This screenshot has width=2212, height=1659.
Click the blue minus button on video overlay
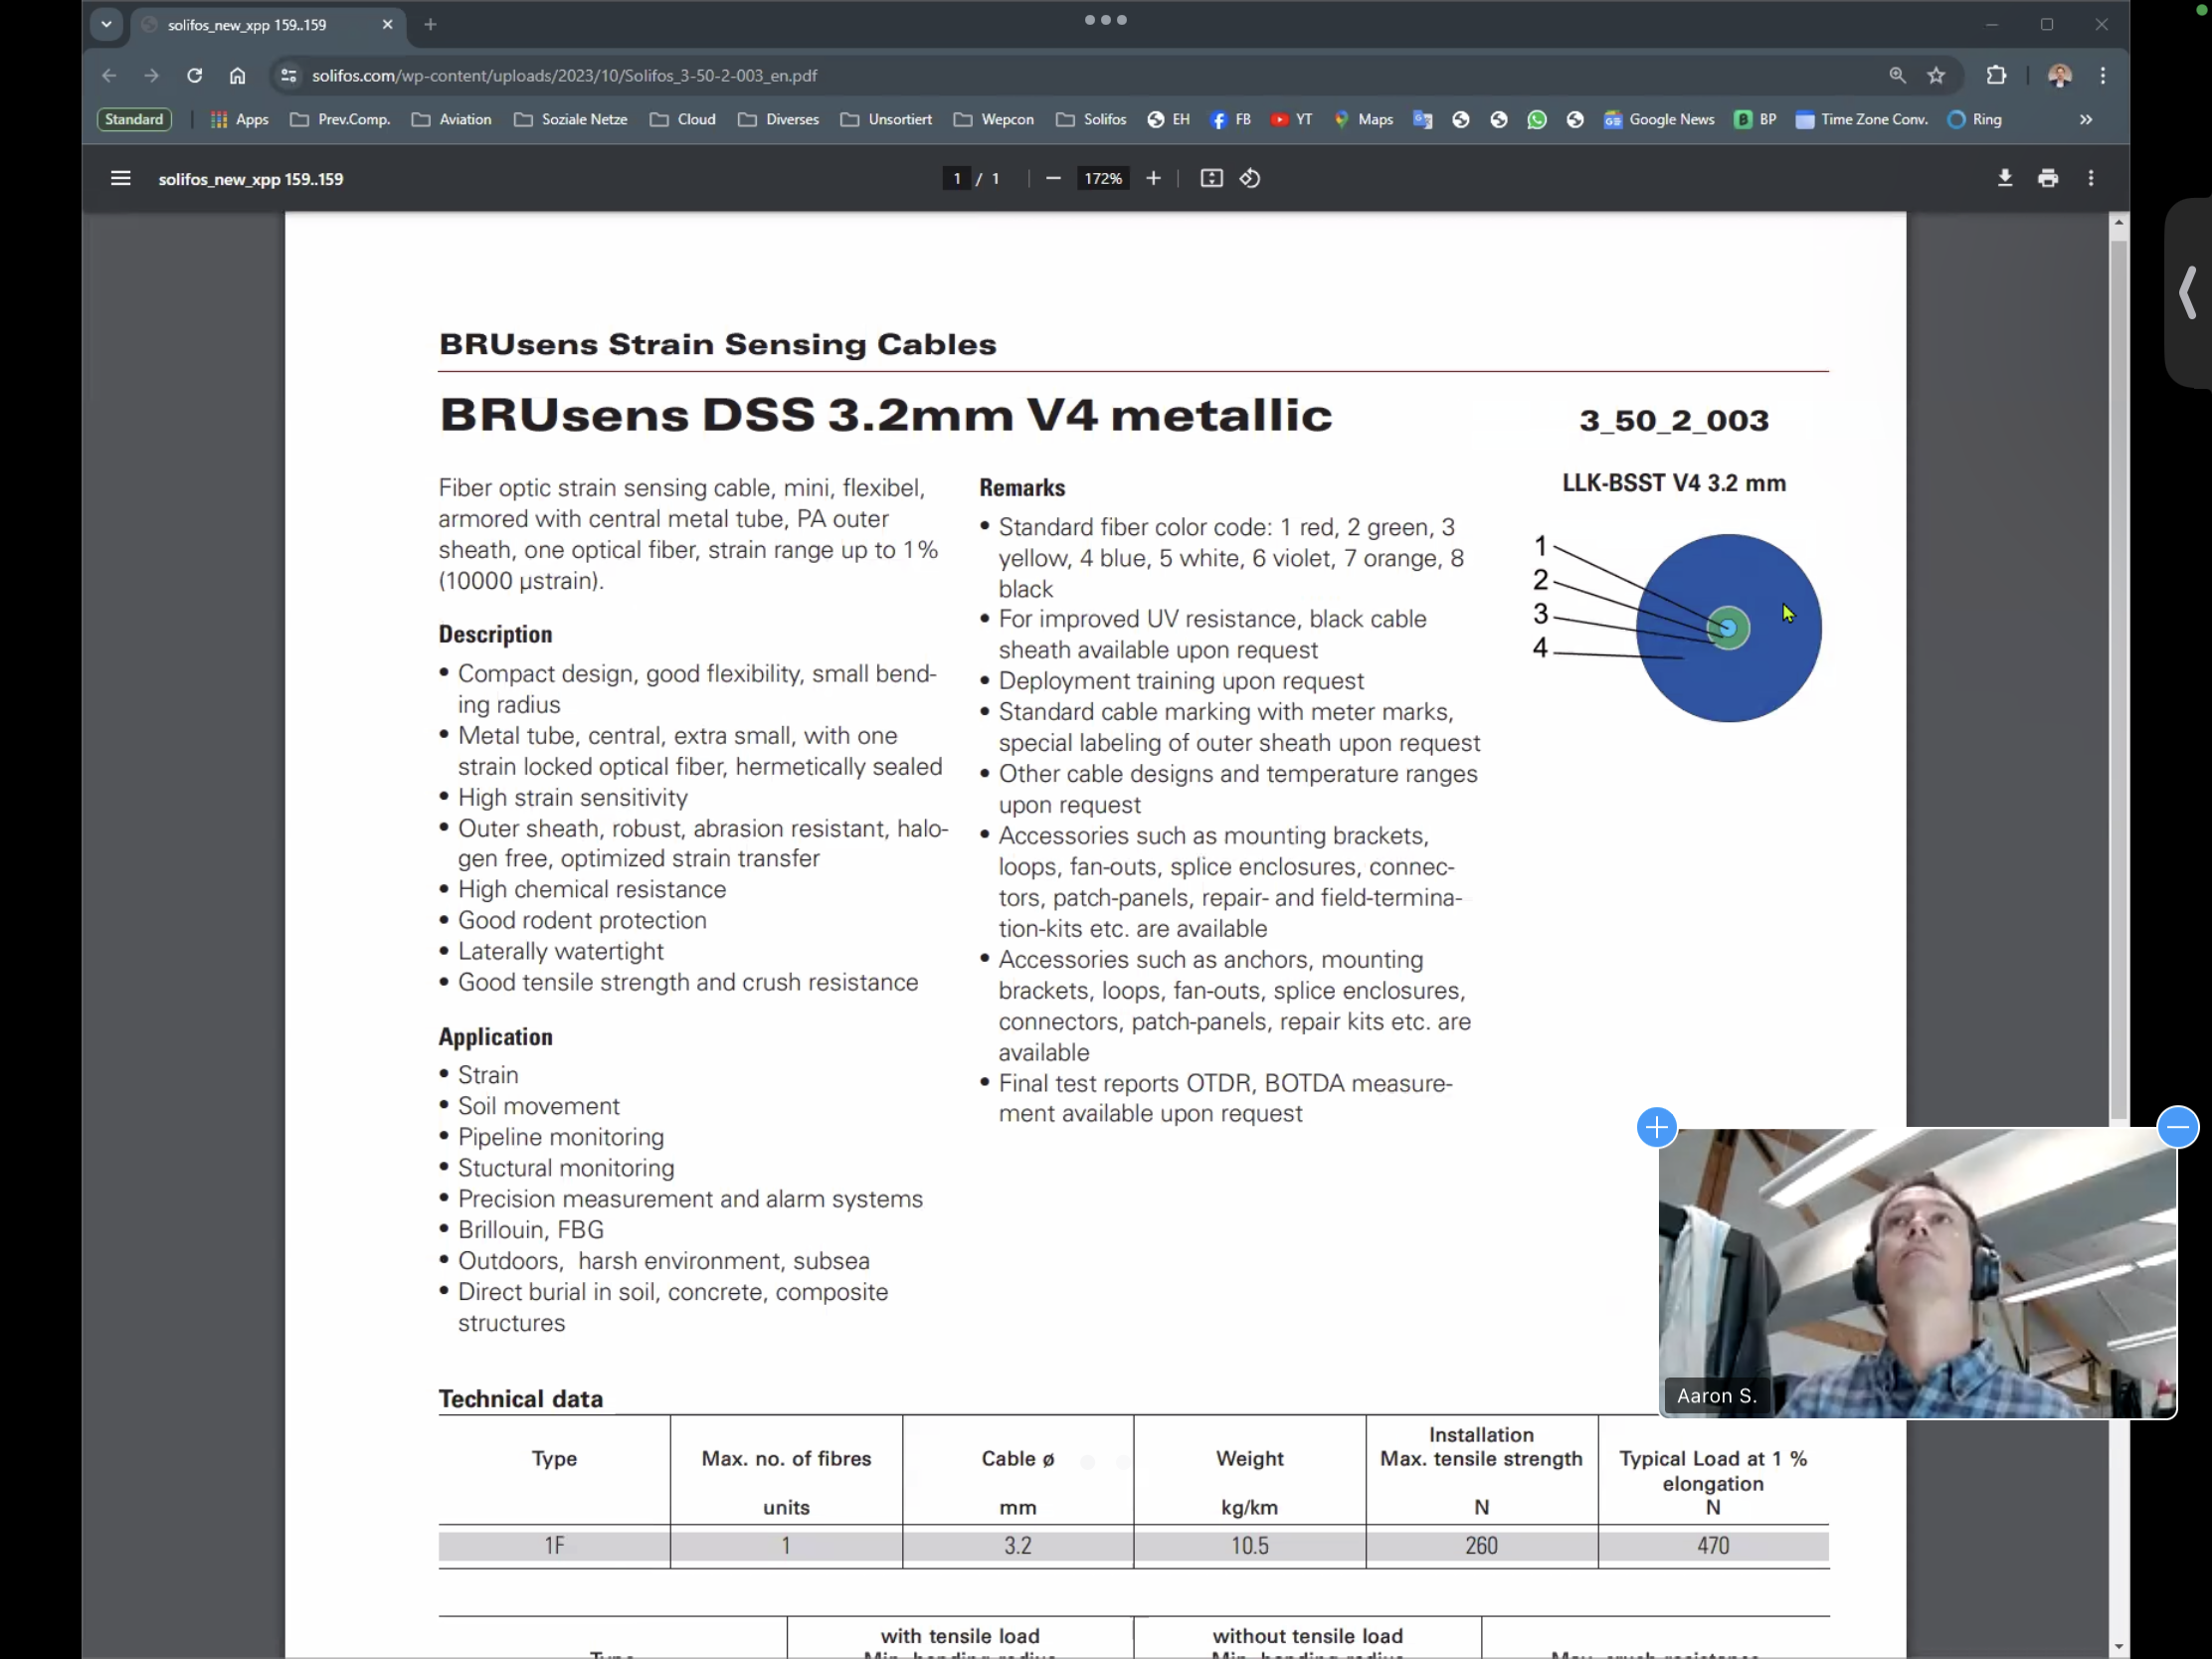2178,1128
